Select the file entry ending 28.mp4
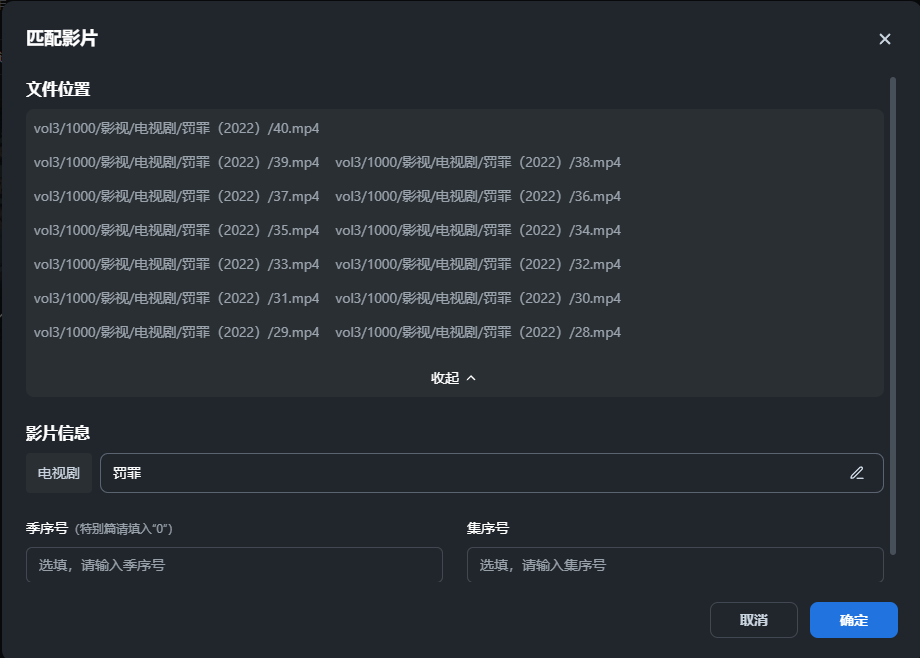 pyautogui.click(x=478, y=332)
